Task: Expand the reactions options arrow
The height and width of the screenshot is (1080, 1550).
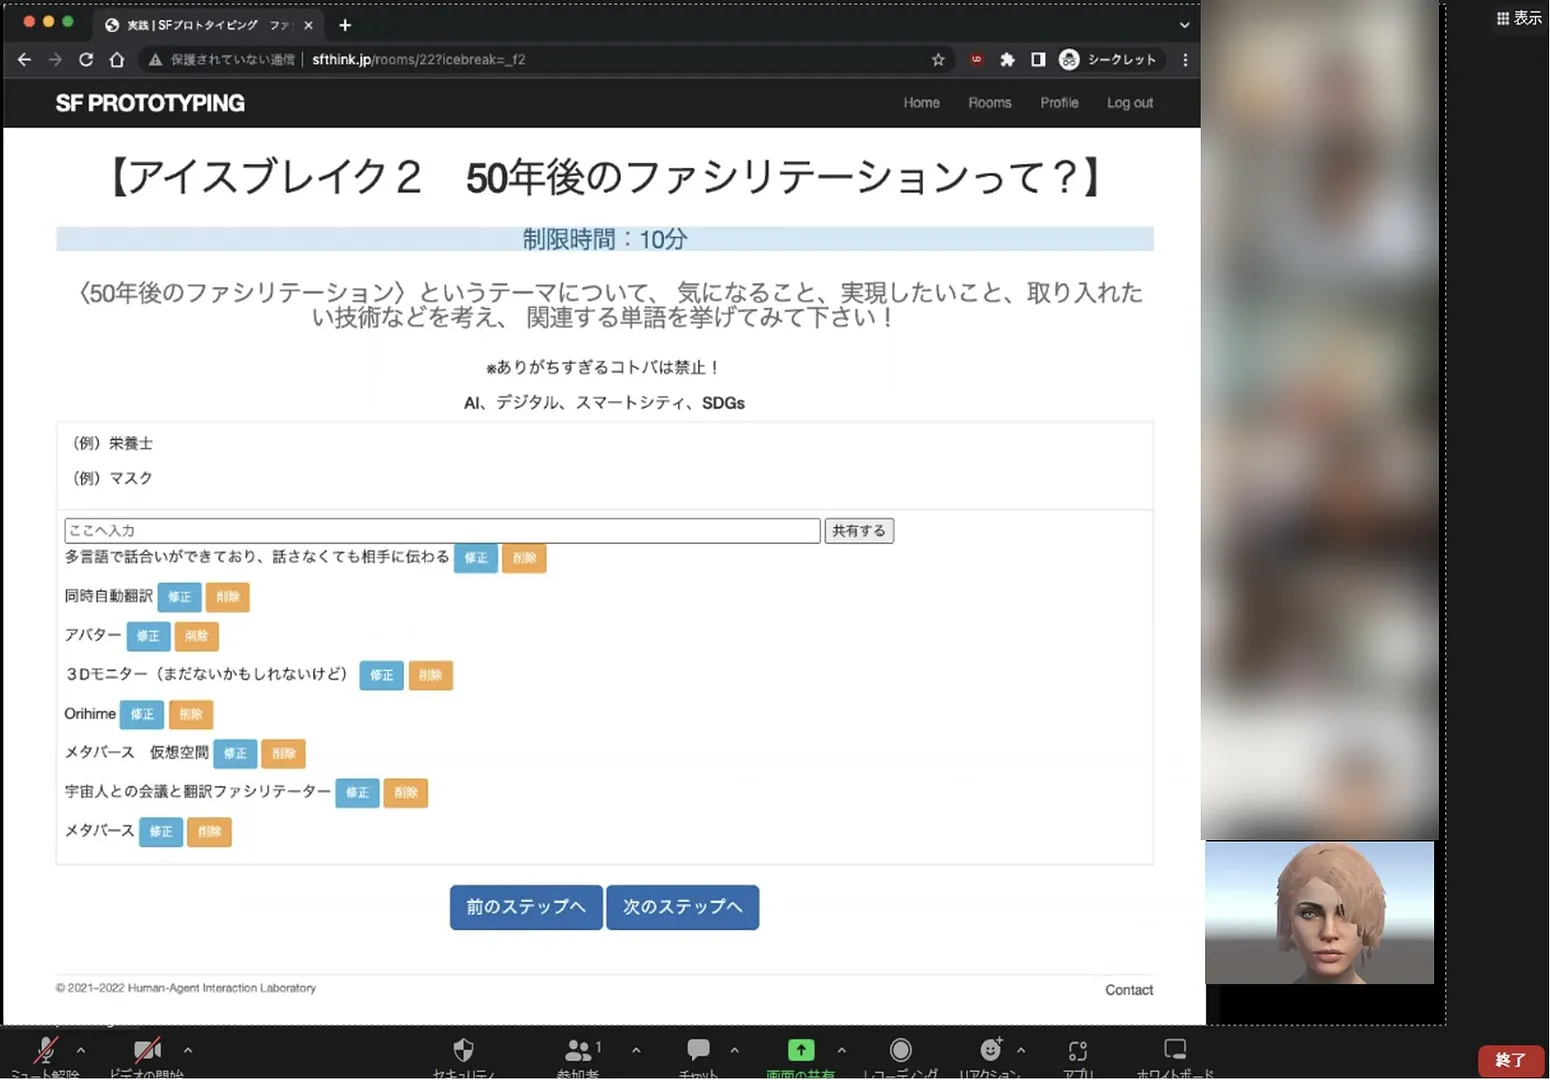Action: tap(1021, 1050)
